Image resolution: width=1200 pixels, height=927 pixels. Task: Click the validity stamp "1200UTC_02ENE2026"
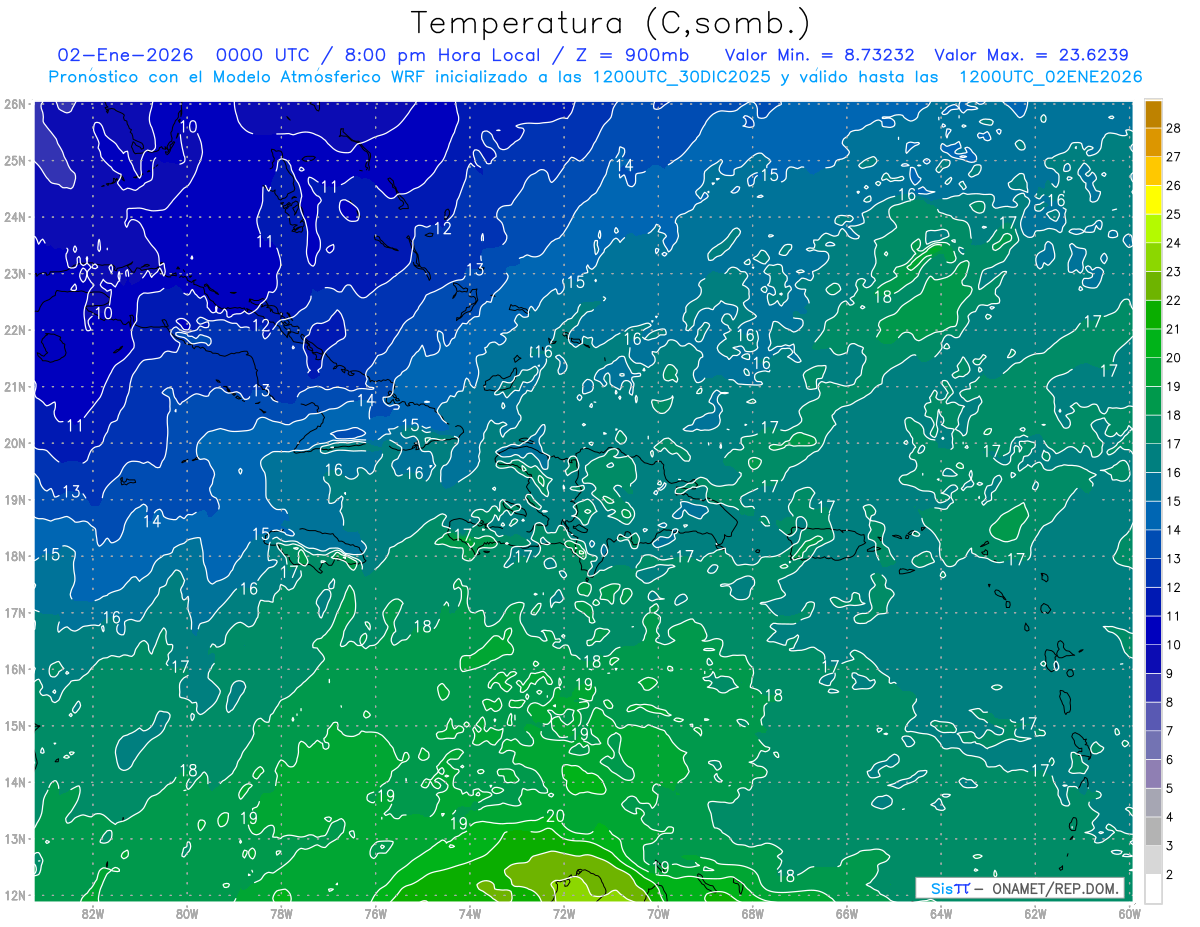tap(1051, 77)
